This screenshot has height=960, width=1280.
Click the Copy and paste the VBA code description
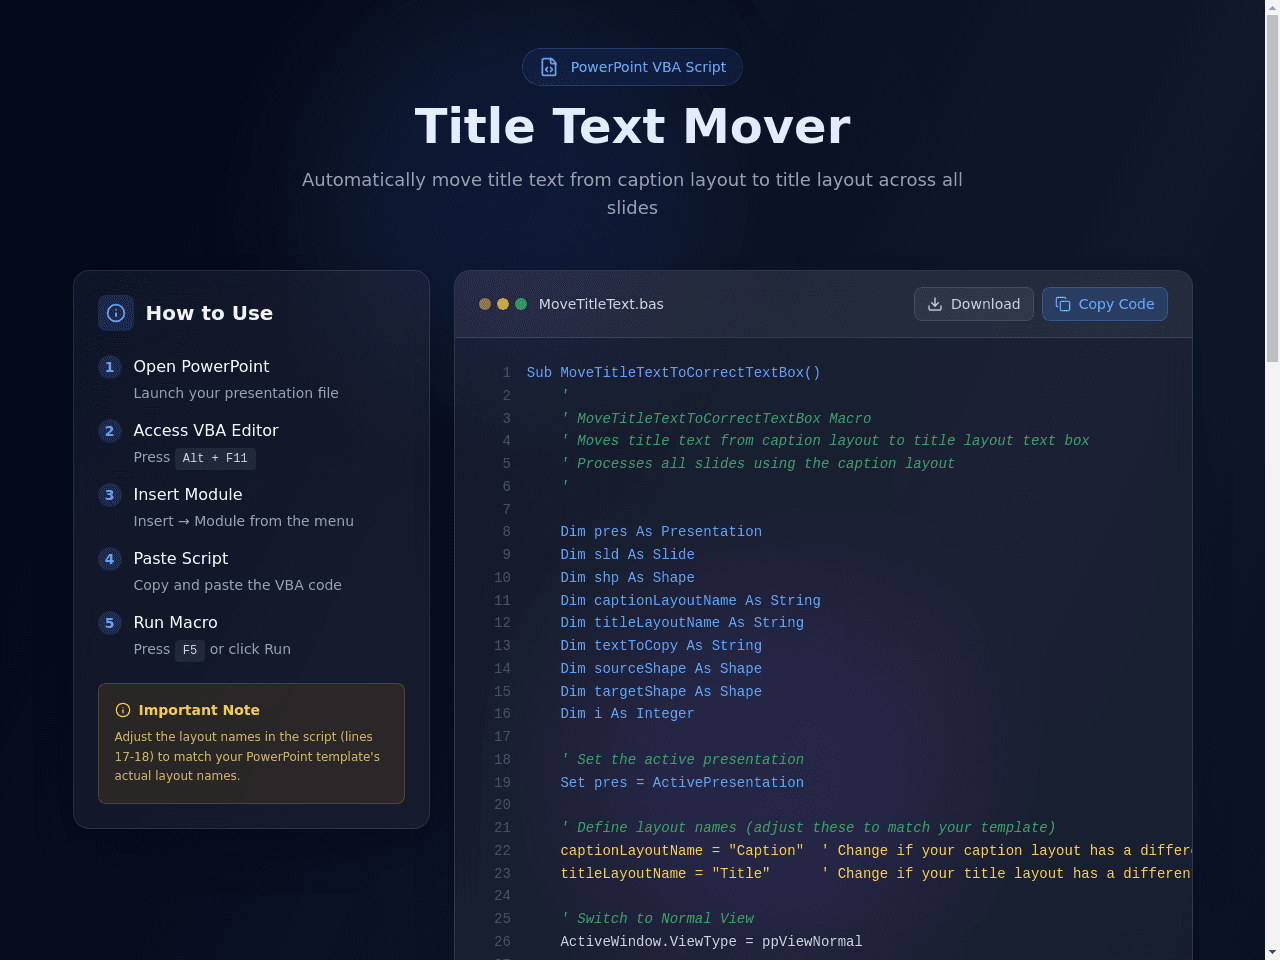click(237, 585)
